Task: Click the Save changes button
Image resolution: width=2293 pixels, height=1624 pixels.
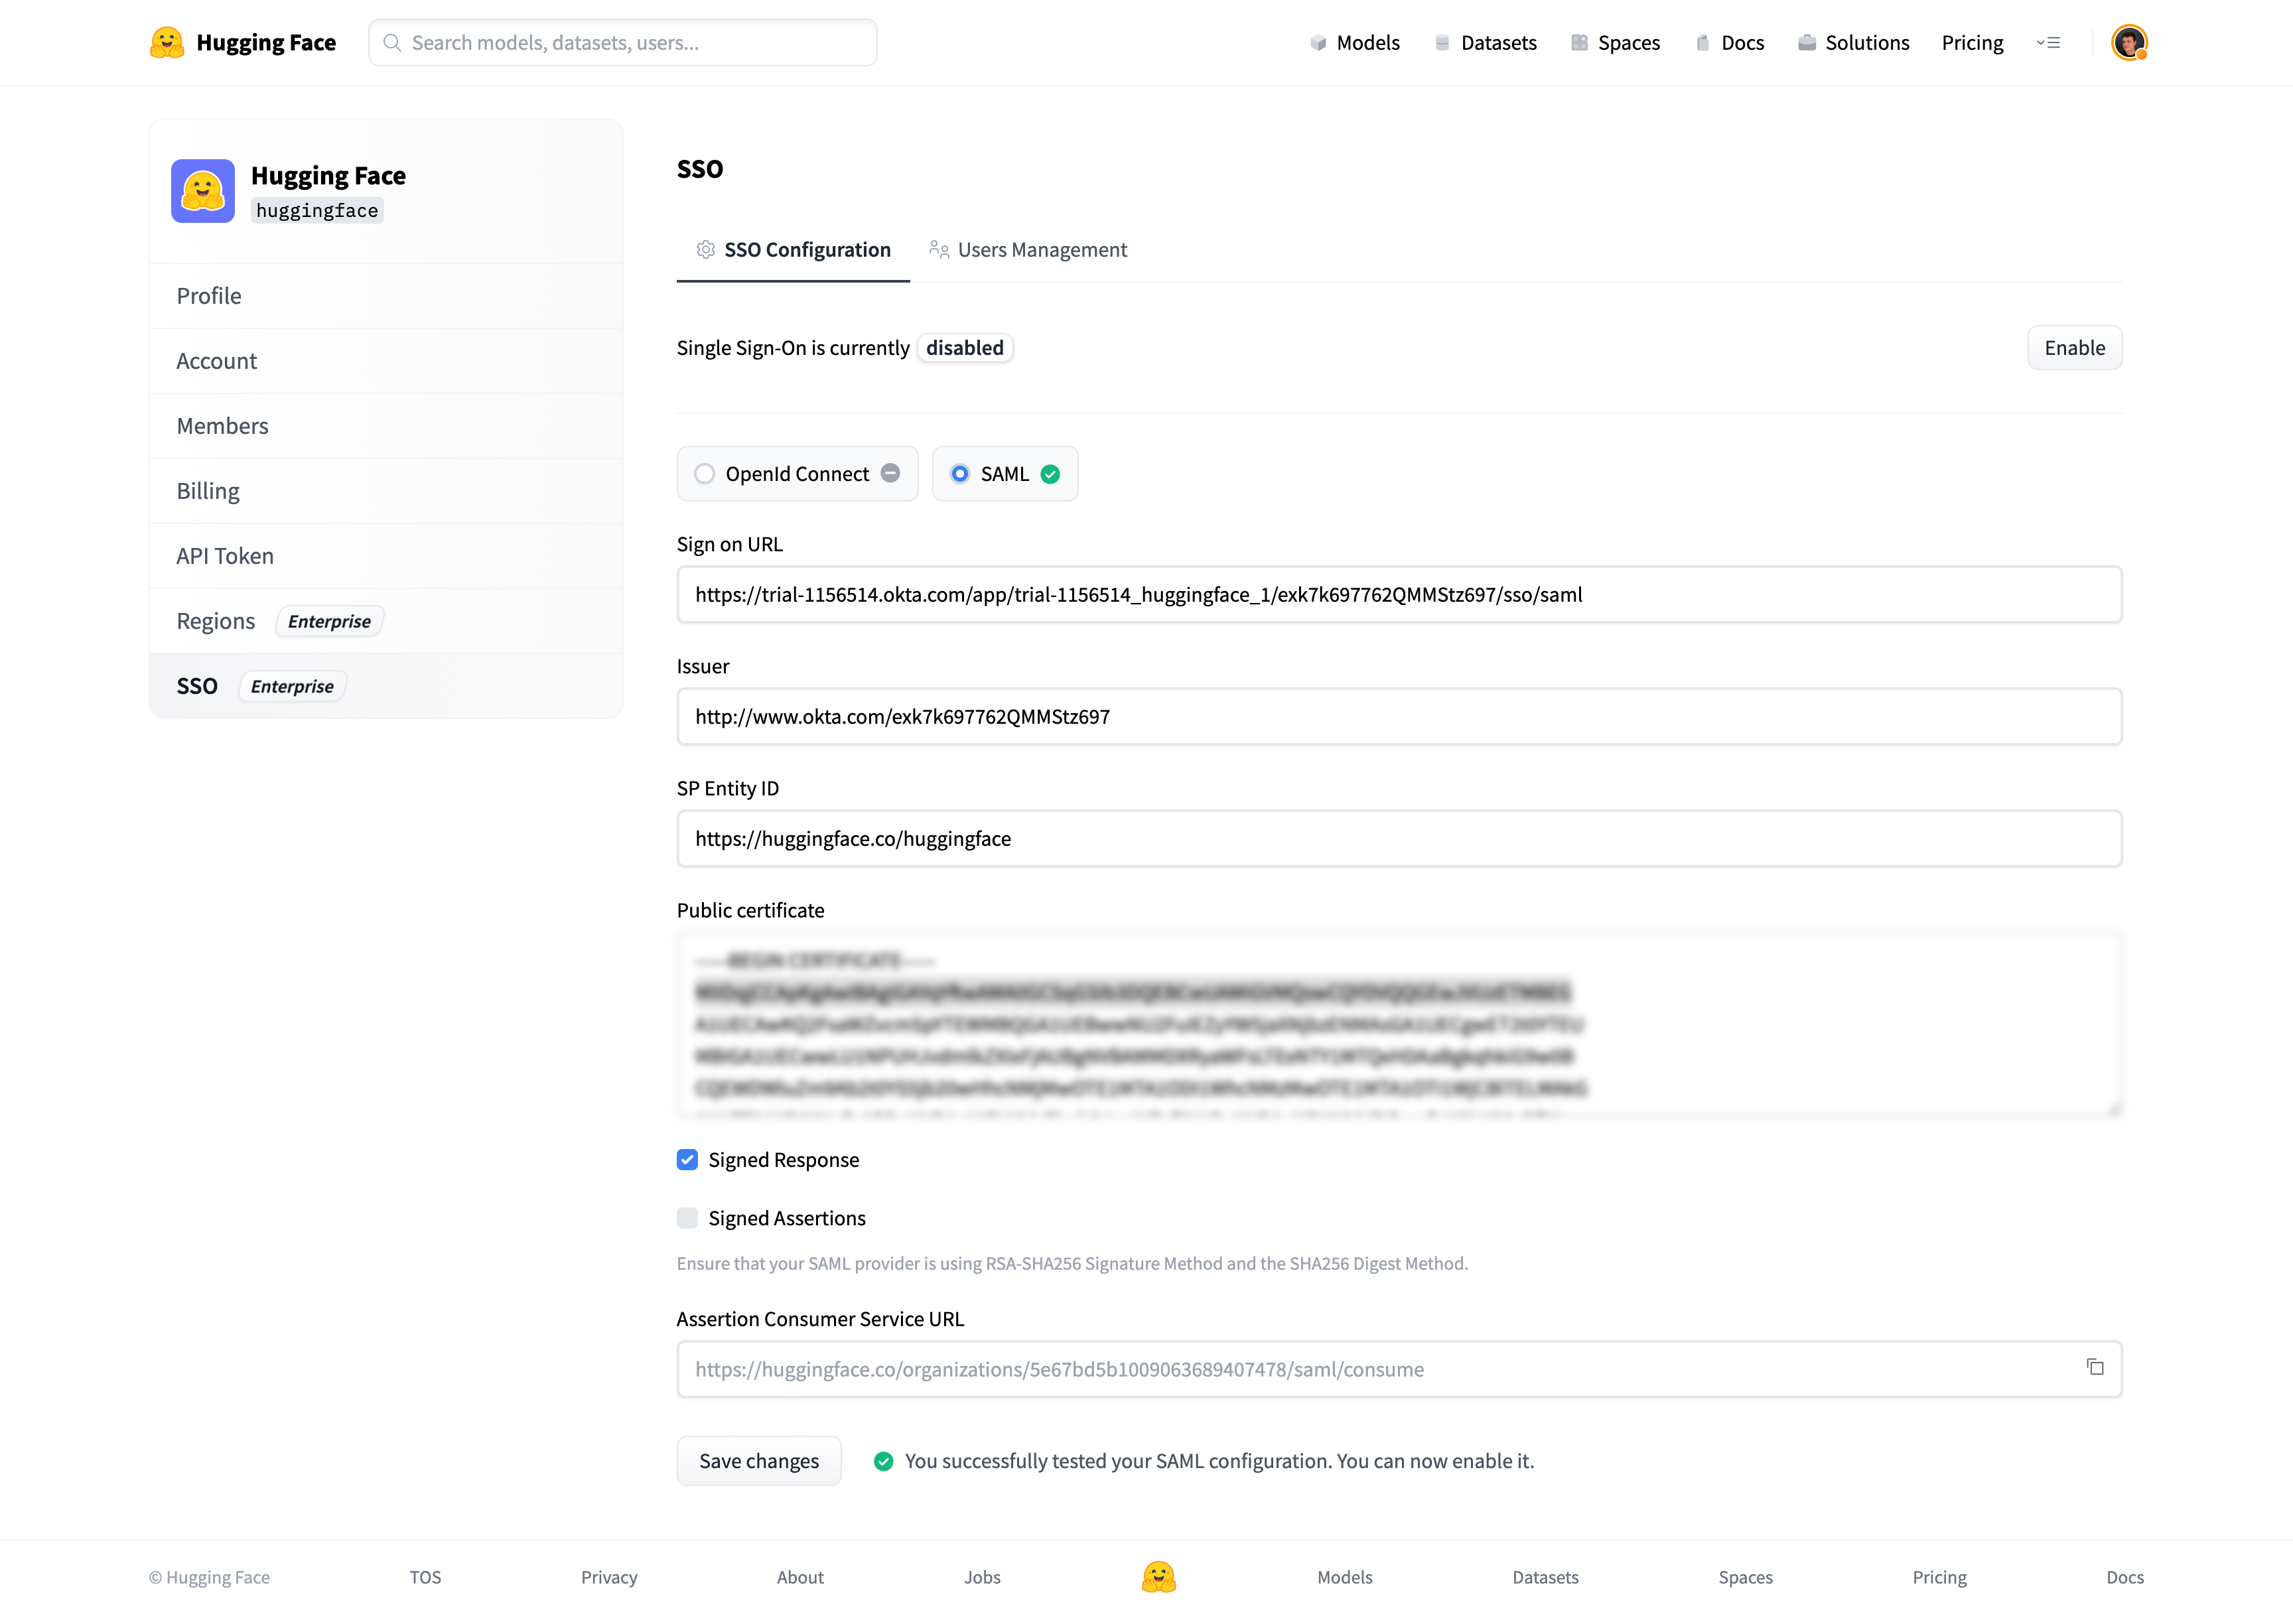Action: [x=759, y=1460]
